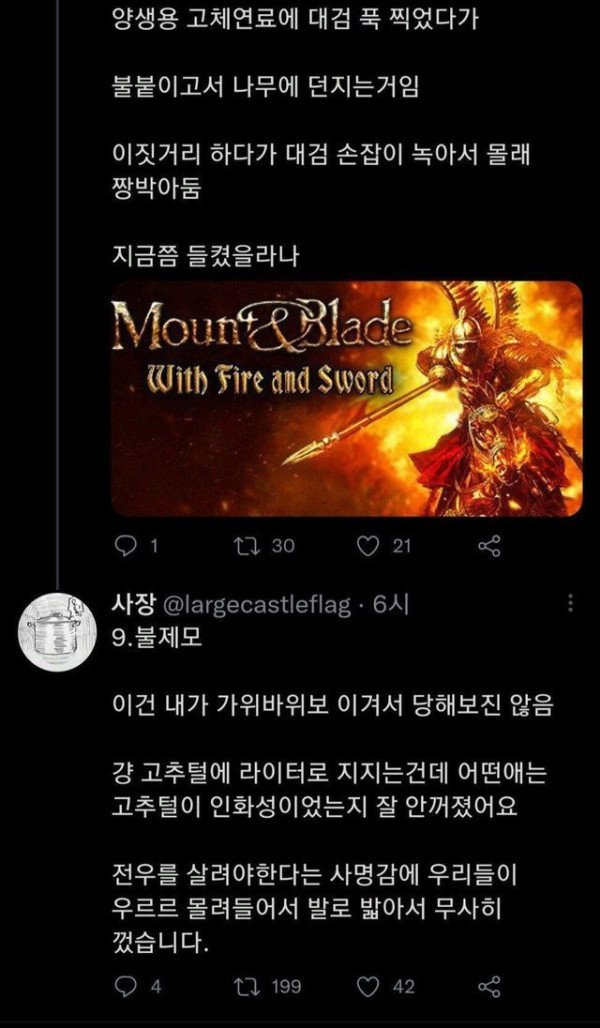Open the three-dot more options menu
The image size is (600, 1028).
570,603
